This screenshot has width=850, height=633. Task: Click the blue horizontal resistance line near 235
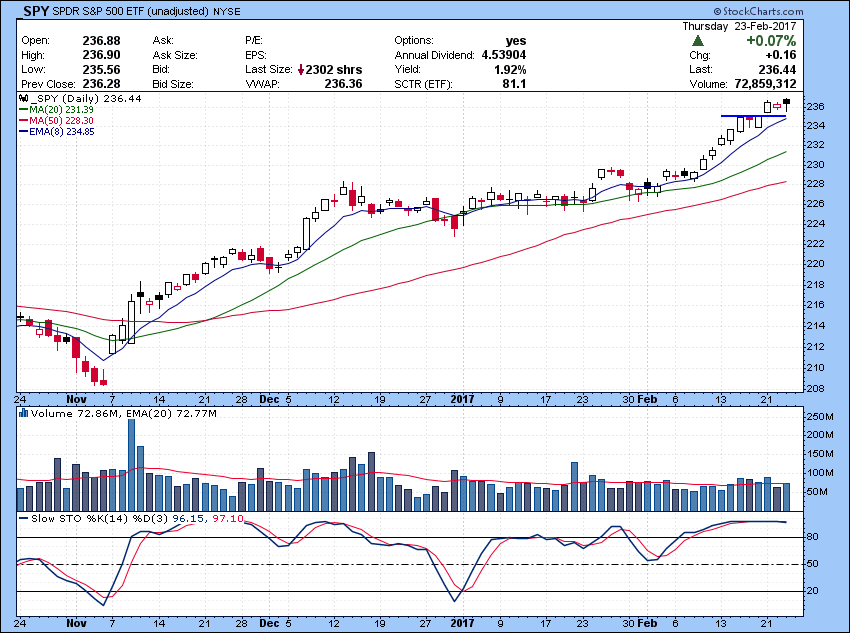(753, 116)
